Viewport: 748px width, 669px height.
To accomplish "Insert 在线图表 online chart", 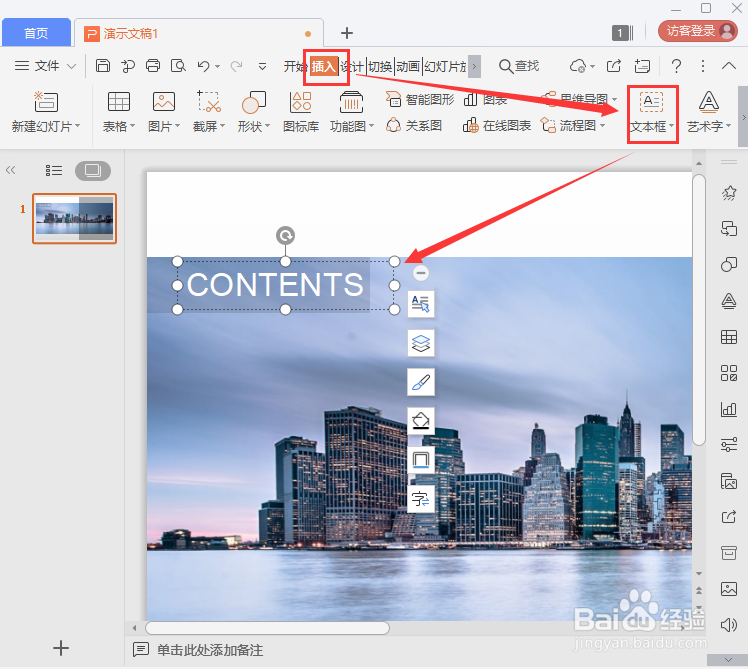I will 497,125.
